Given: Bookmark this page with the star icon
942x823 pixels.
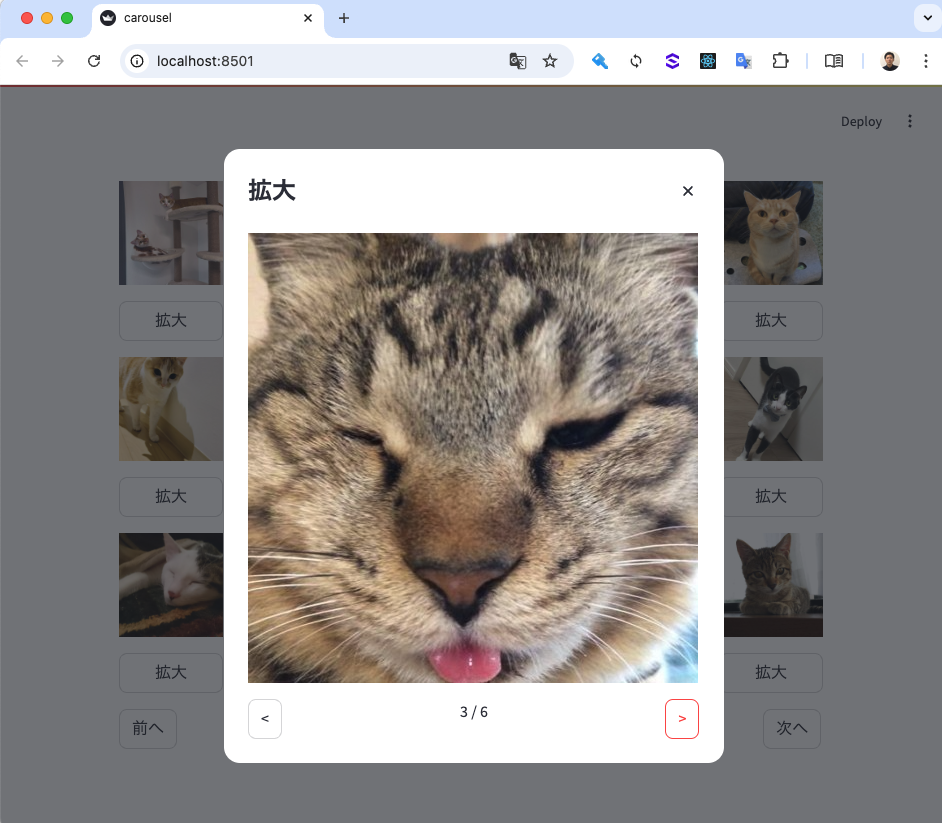Looking at the screenshot, I should click(550, 61).
